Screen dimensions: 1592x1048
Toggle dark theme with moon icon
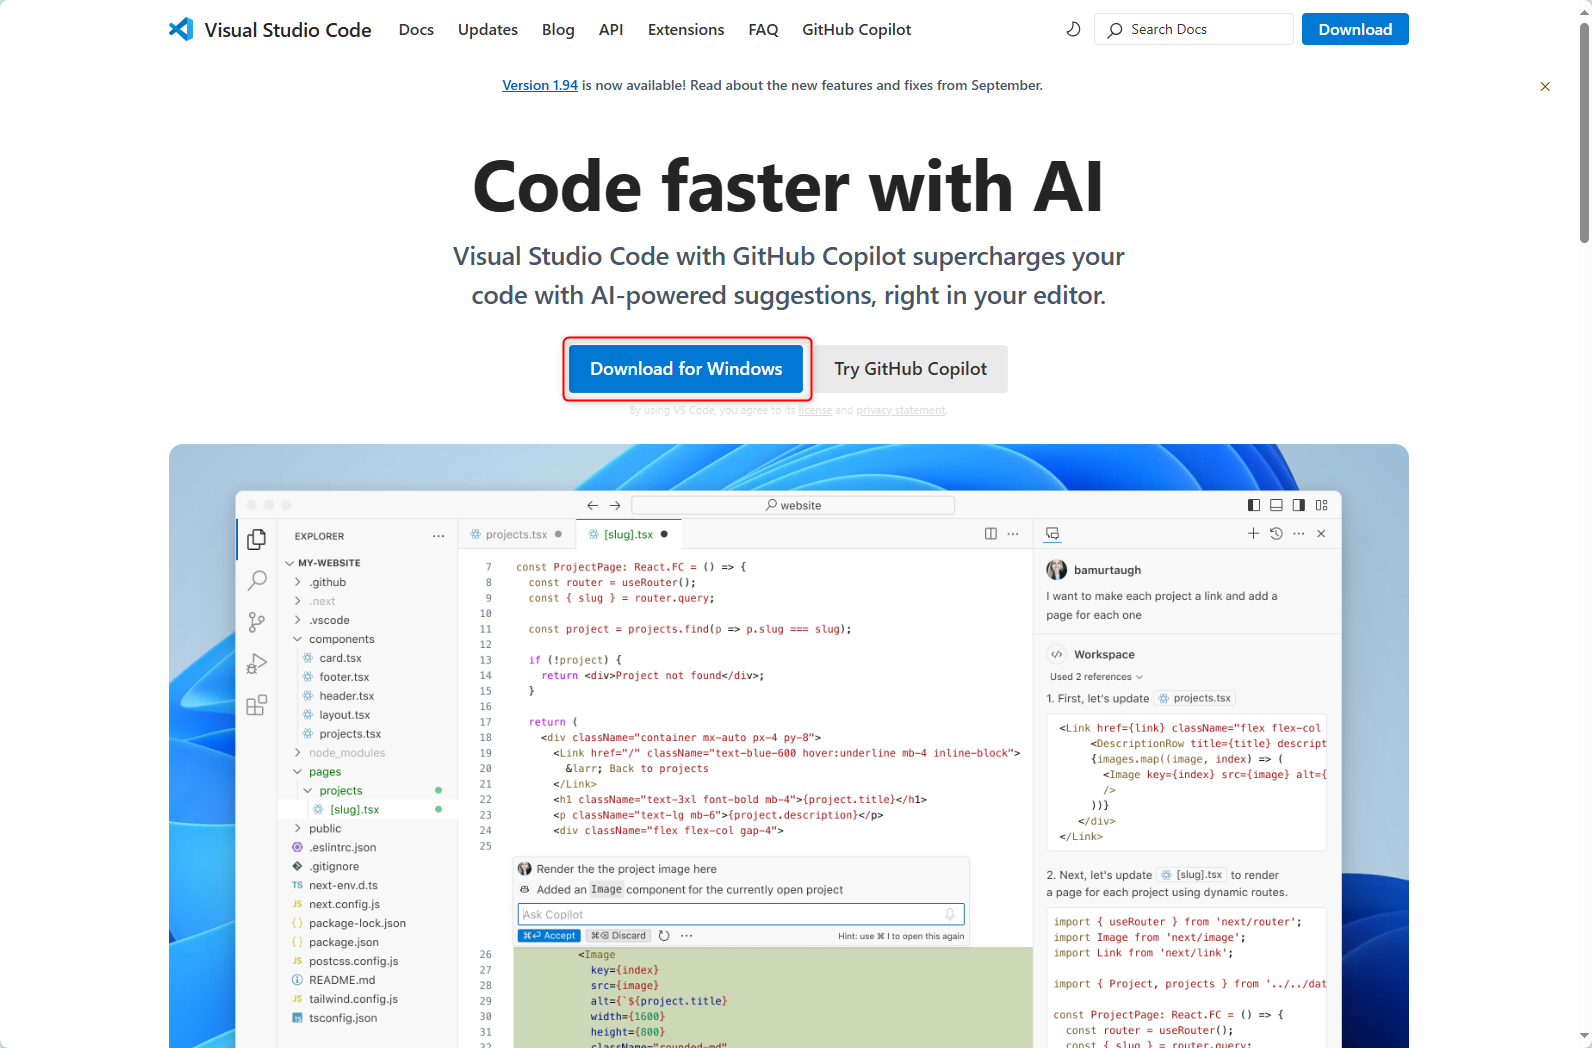pos(1073,30)
